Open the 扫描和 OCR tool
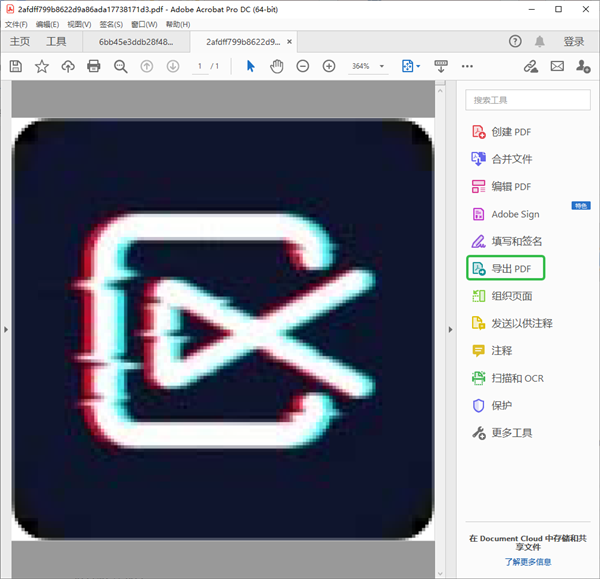The width and height of the screenshot is (600, 579). [507, 378]
